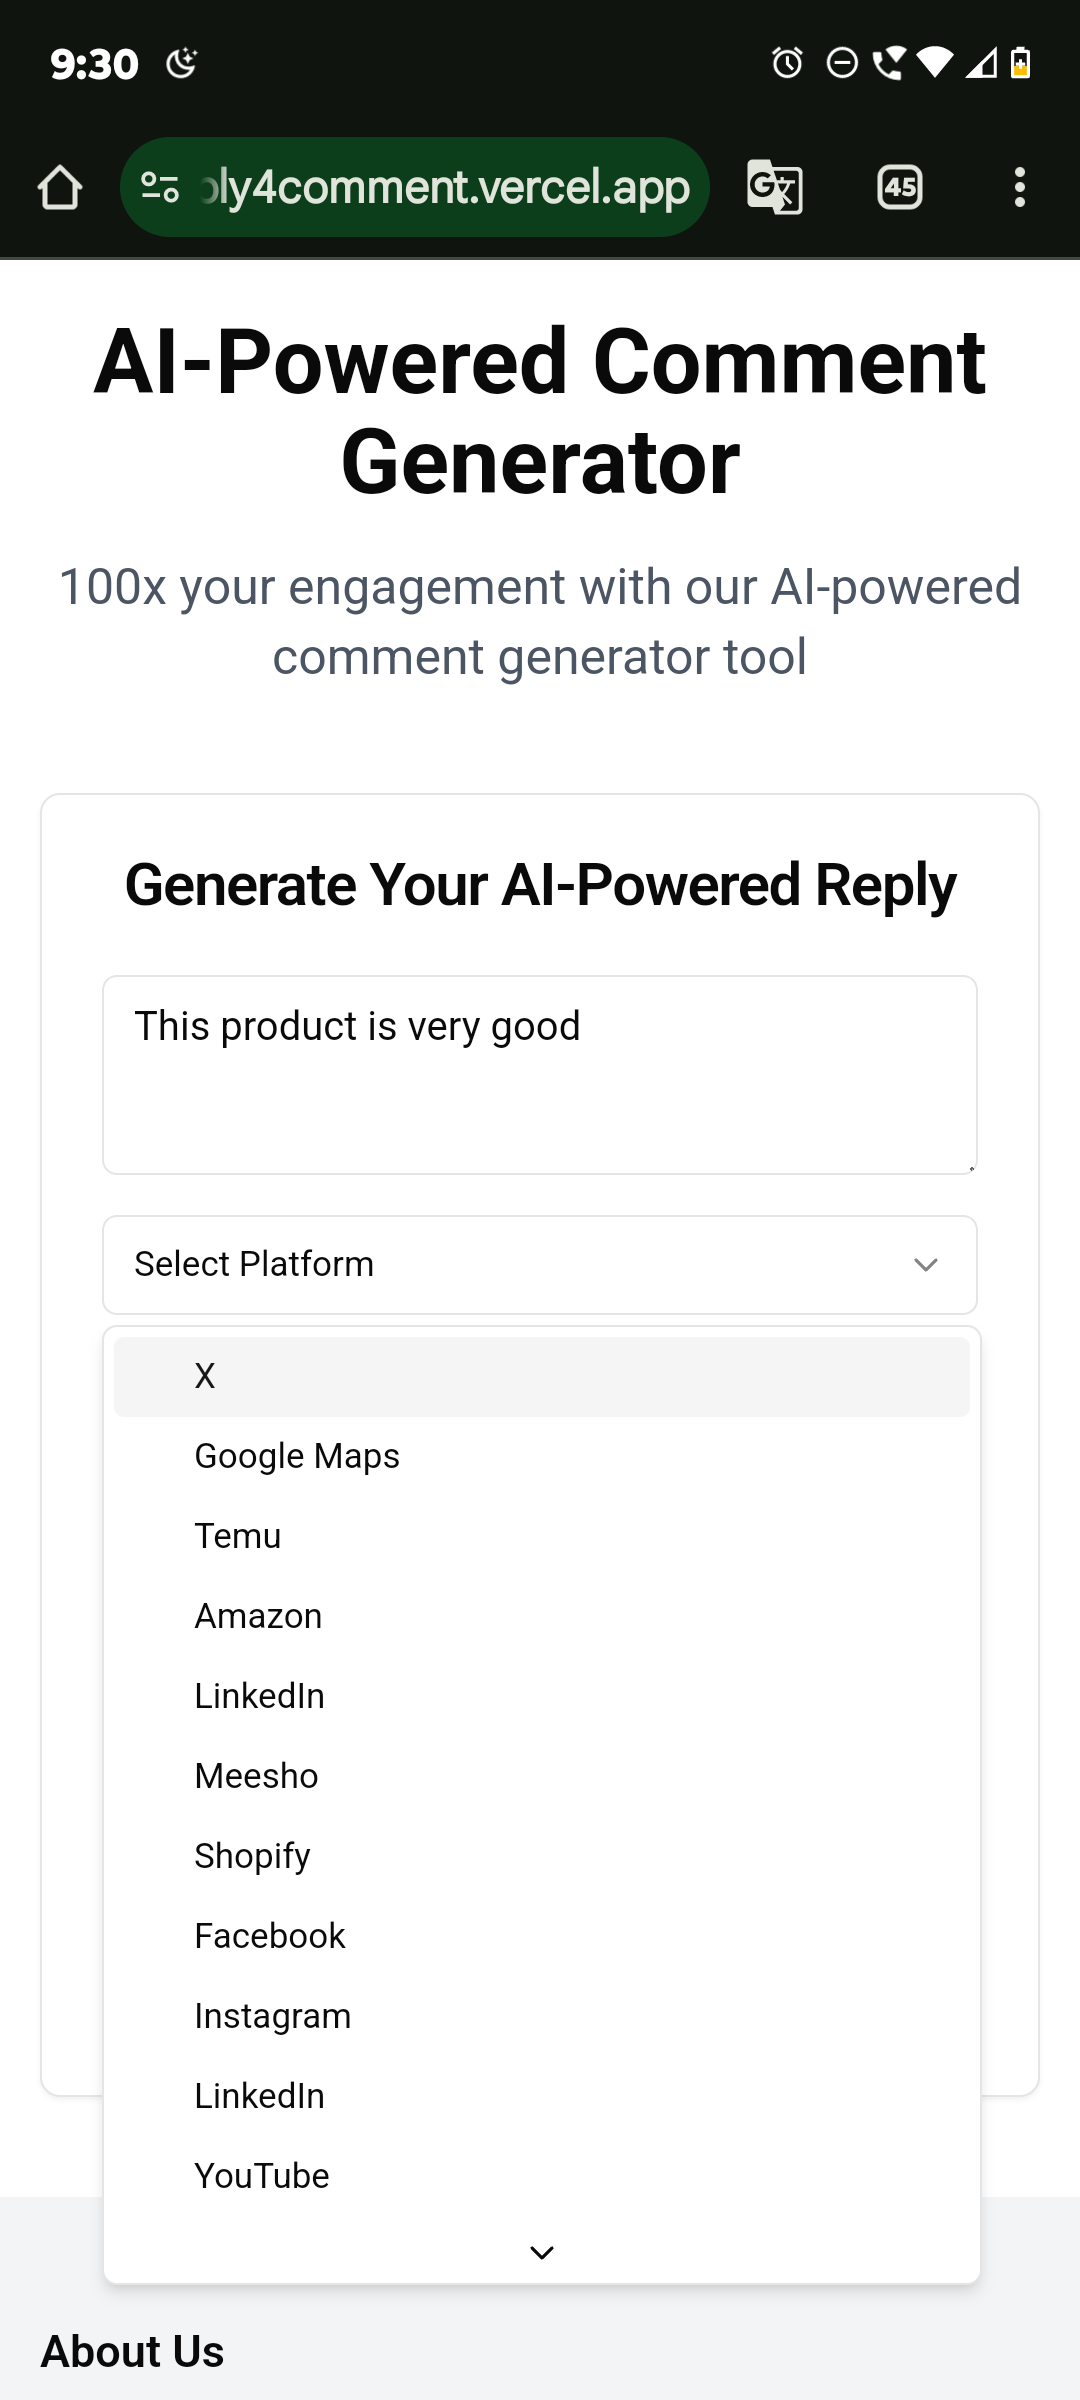Image resolution: width=1080 pixels, height=2400 pixels.
Task: Select Google Maps as the platform
Action: click(542, 1456)
